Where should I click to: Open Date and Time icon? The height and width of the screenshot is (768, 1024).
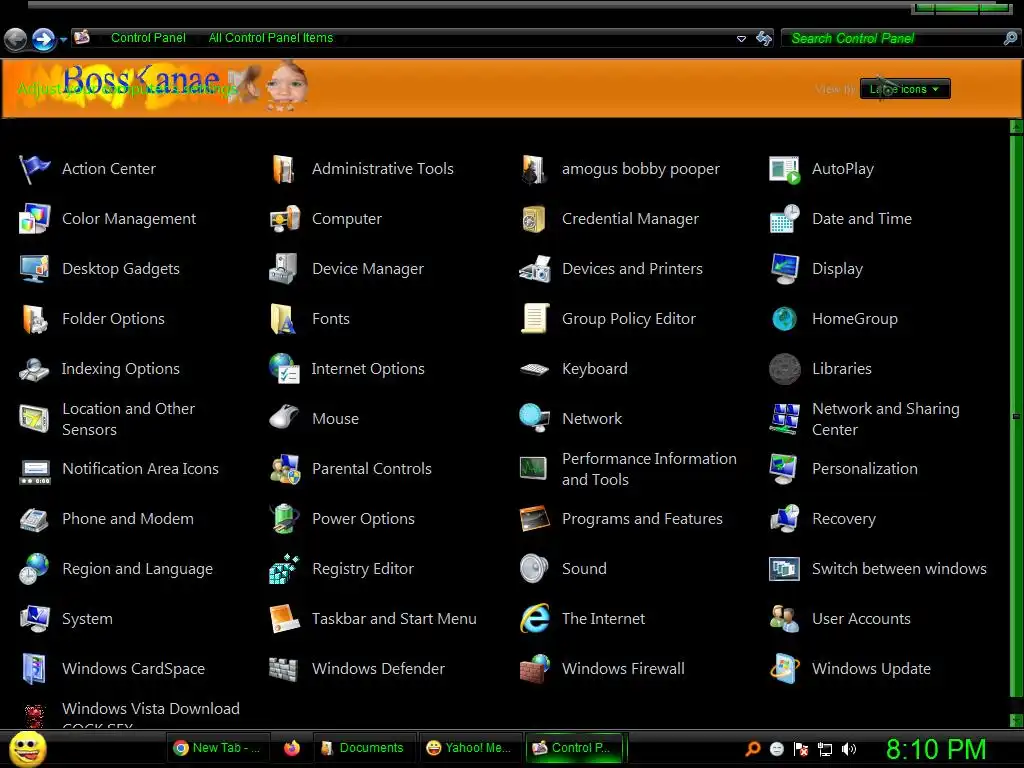coord(784,219)
